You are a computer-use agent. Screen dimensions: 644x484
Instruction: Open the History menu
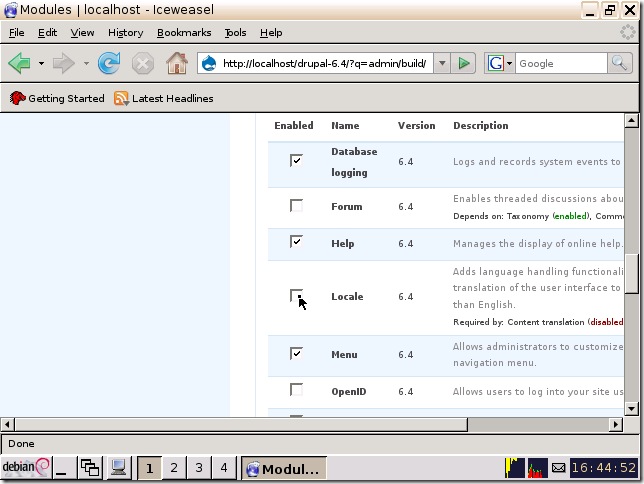tap(125, 32)
